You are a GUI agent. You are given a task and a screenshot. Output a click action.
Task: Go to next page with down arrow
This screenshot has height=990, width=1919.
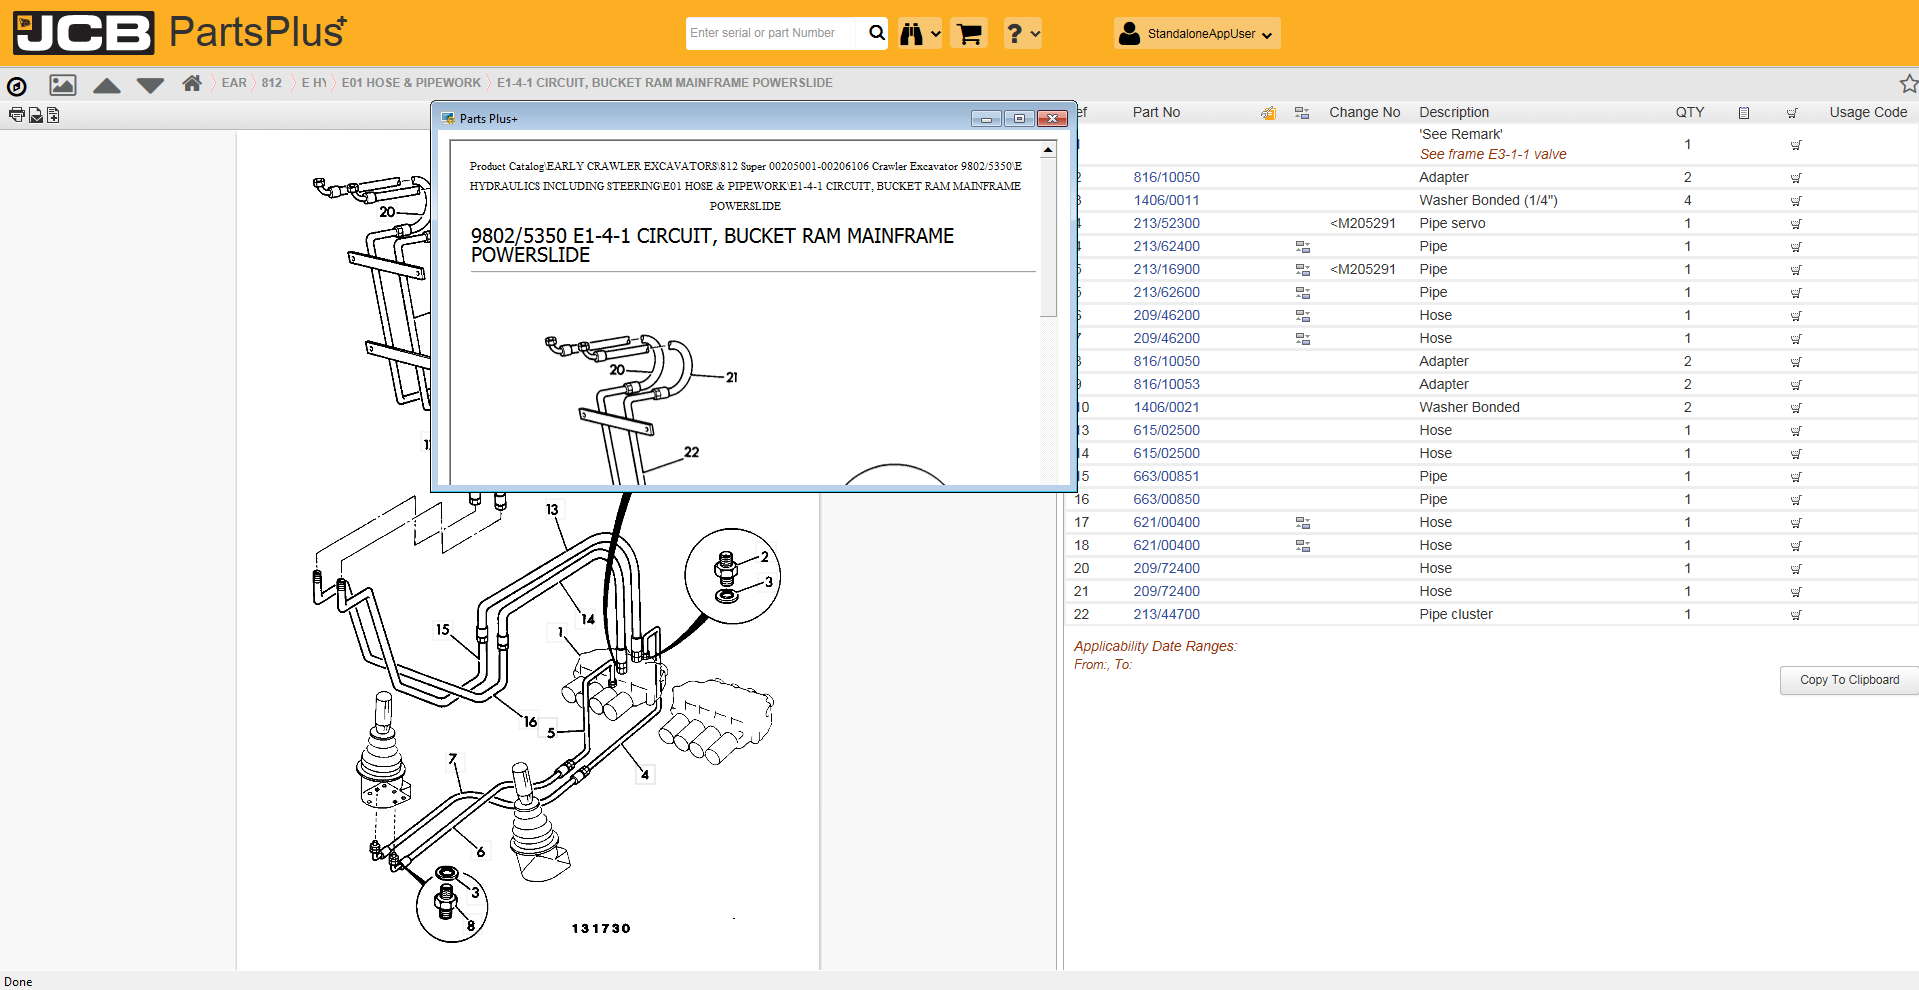pos(150,86)
